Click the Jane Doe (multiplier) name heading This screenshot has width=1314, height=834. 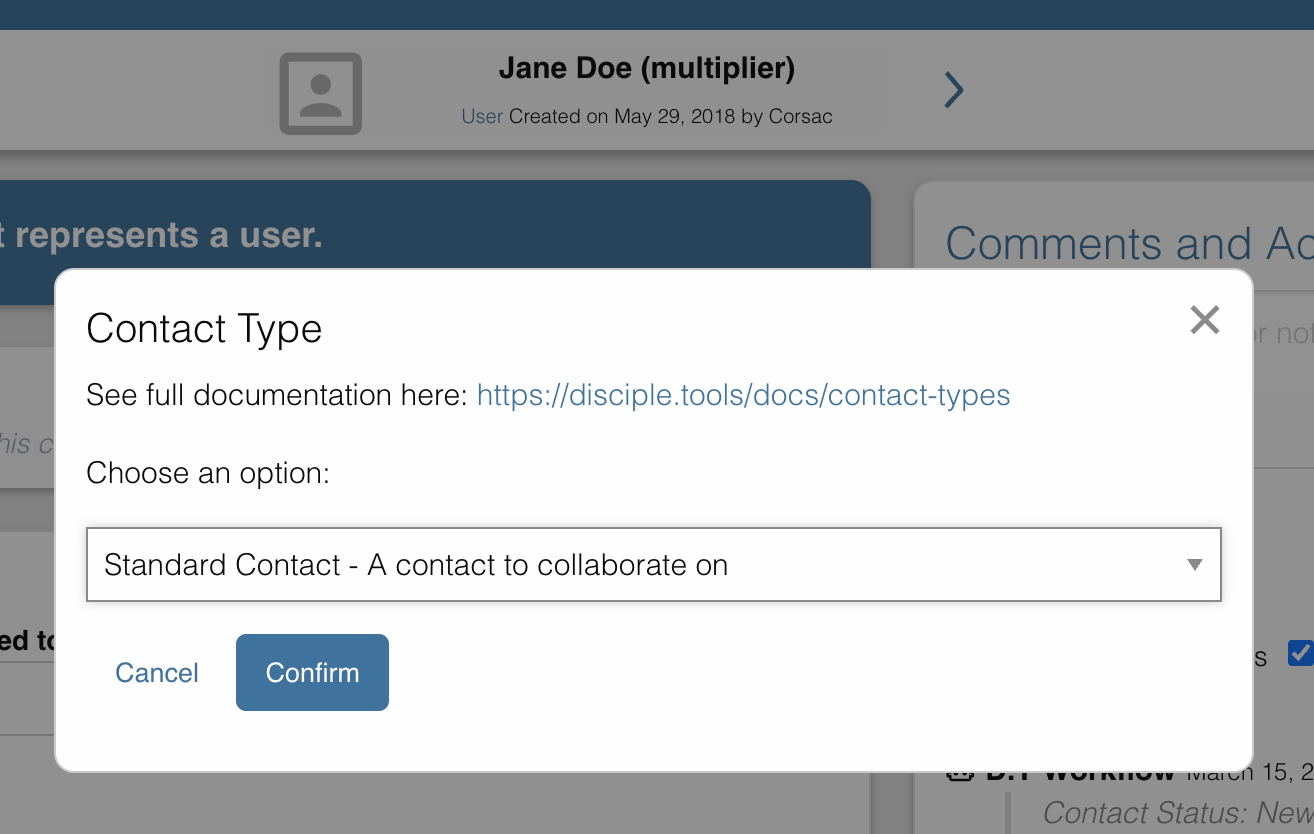(x=646, y=69)
